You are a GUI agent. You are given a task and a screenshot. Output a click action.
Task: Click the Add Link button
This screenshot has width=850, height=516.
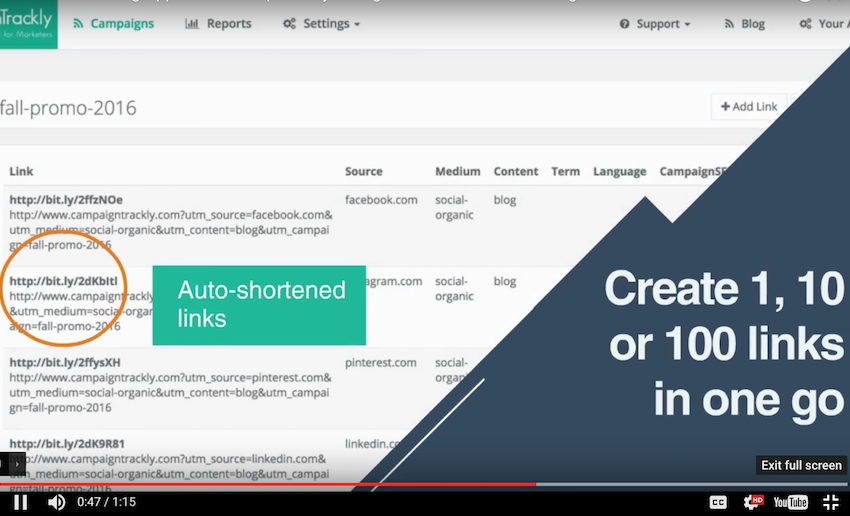pos(749,107)
